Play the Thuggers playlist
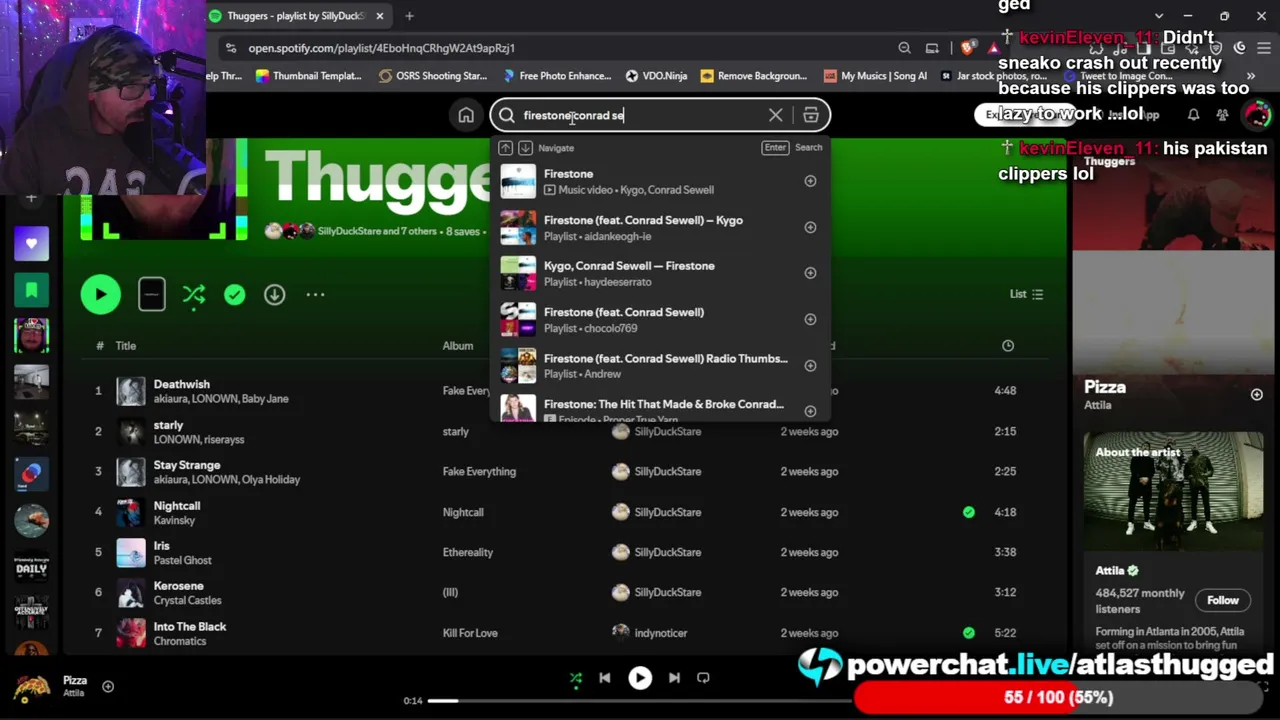1280x720 pixels. 100,294
